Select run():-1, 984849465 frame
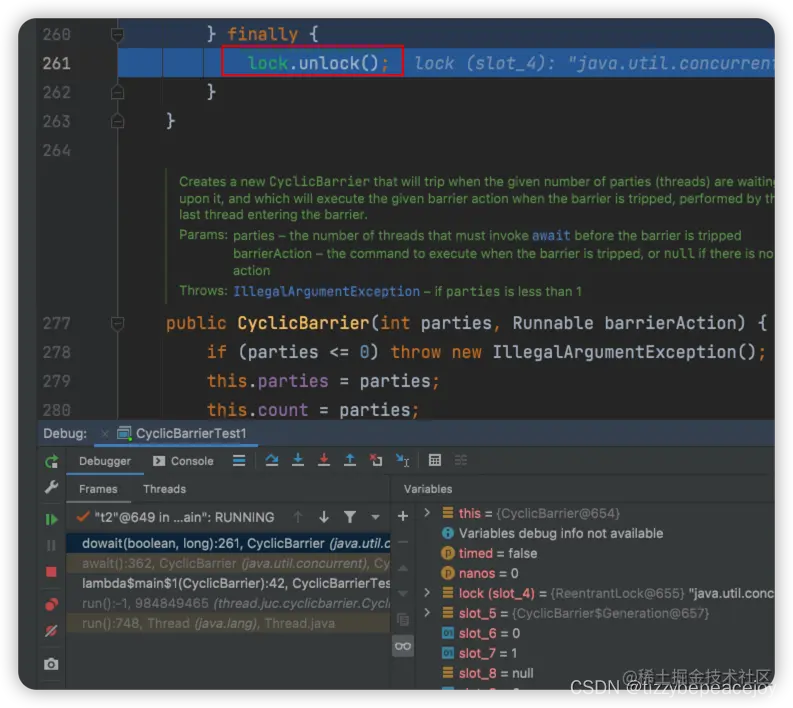 pyautogui.click(x=229, y=603)
